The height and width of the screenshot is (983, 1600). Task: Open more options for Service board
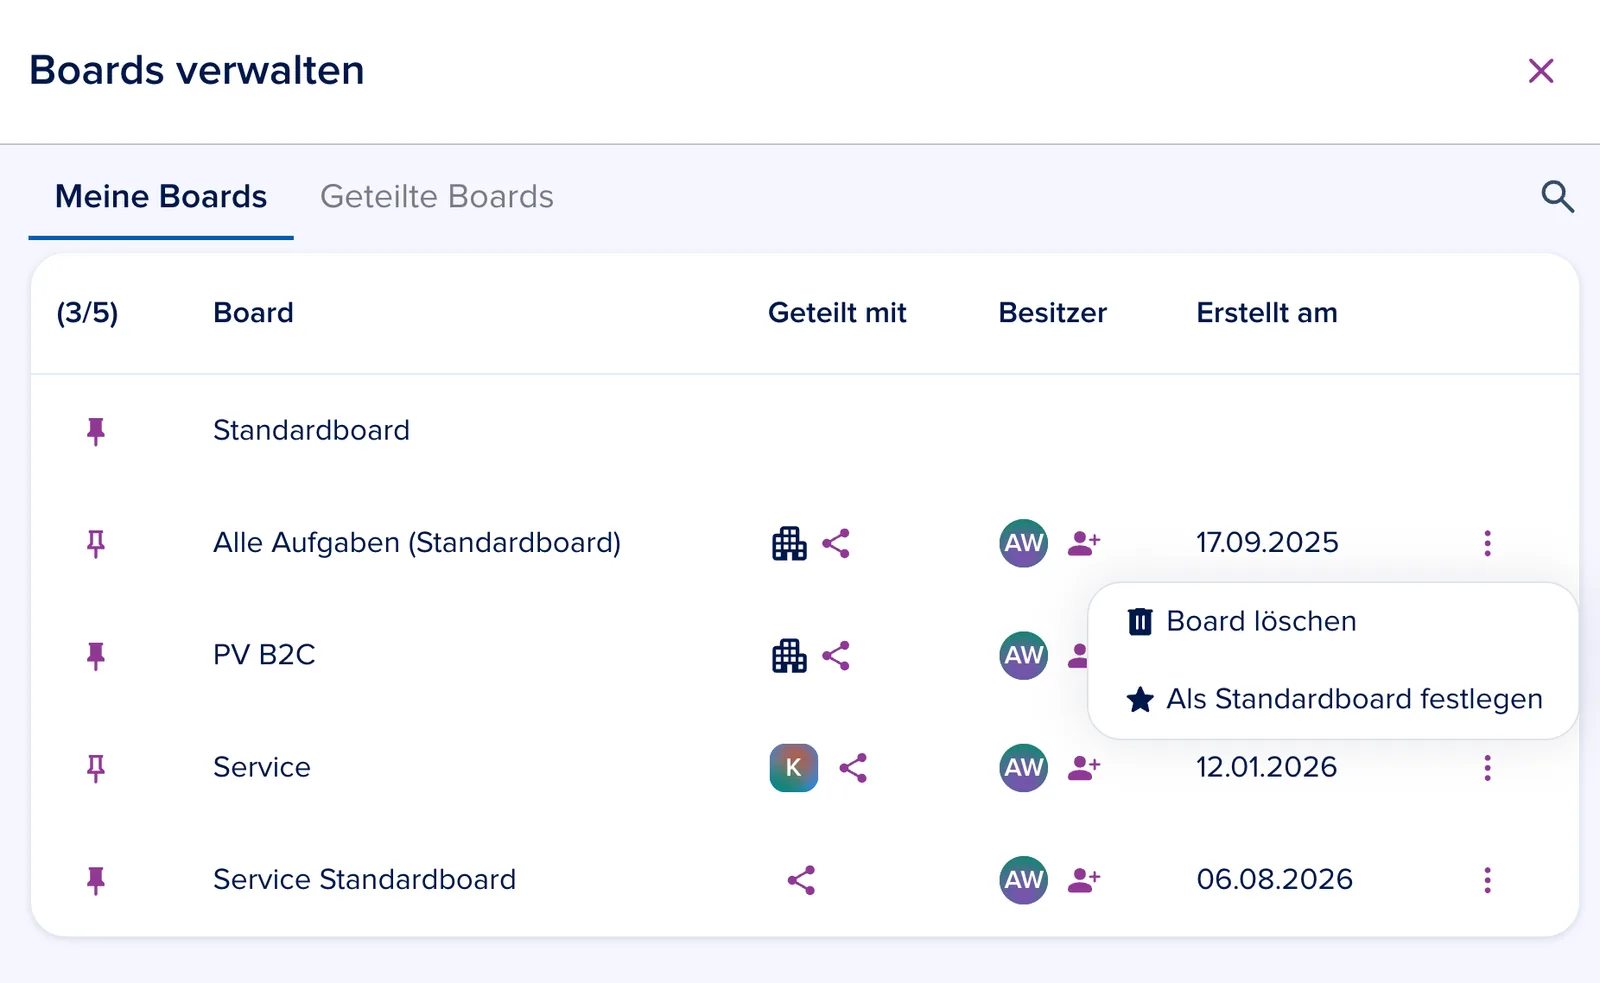click(1487, 768)
